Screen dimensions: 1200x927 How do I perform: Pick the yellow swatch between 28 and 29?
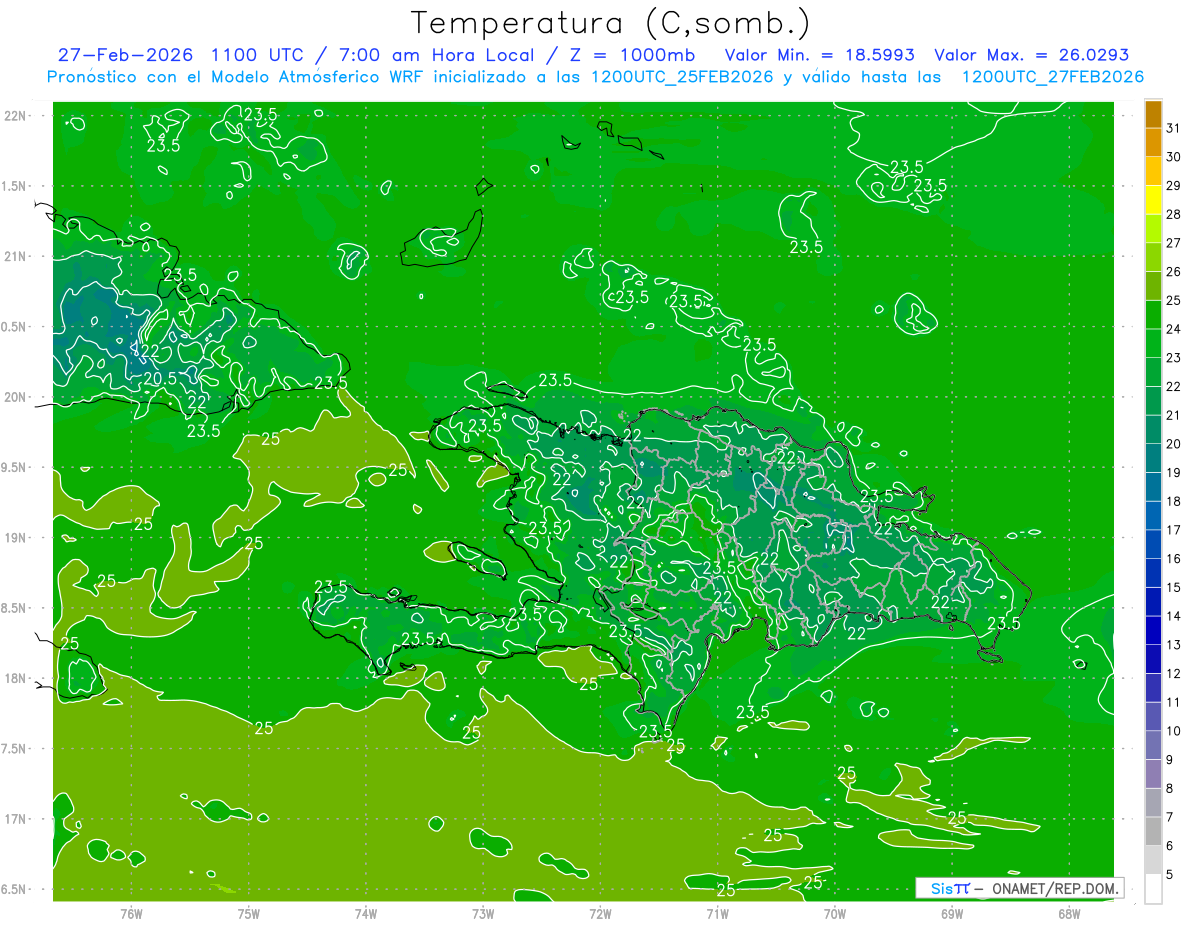point(1153,201)
